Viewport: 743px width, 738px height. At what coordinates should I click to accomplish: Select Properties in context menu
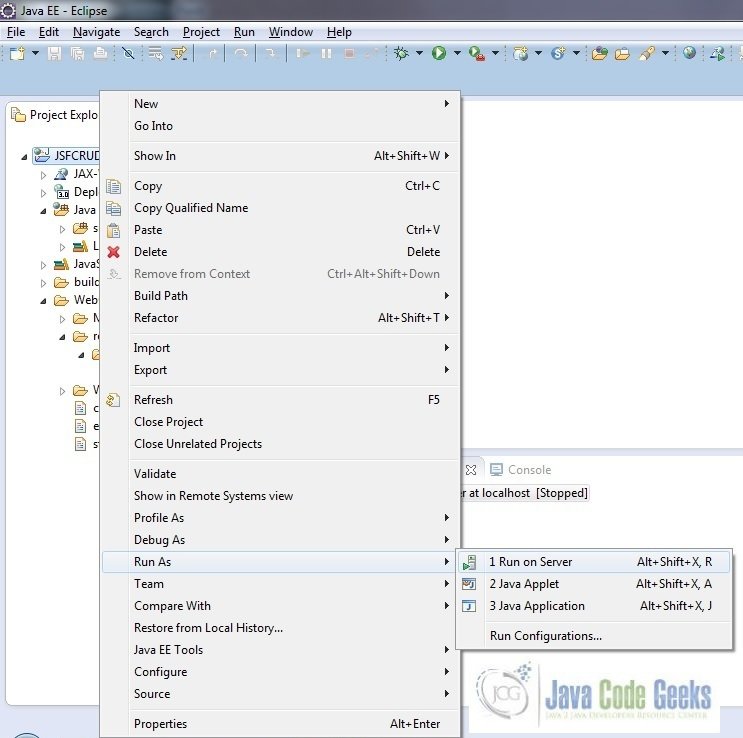(x=281, y=724)
